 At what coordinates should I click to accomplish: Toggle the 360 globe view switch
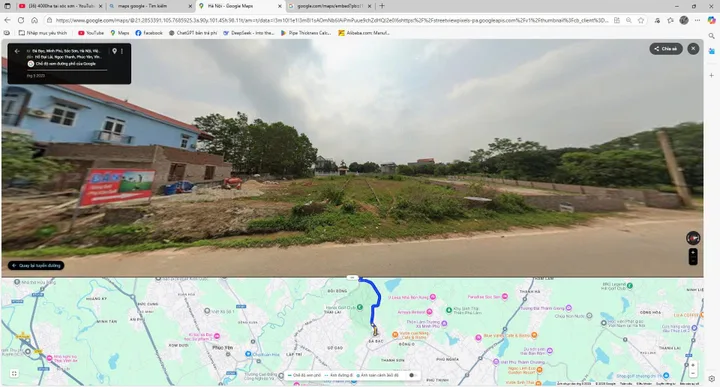[413, 375]
